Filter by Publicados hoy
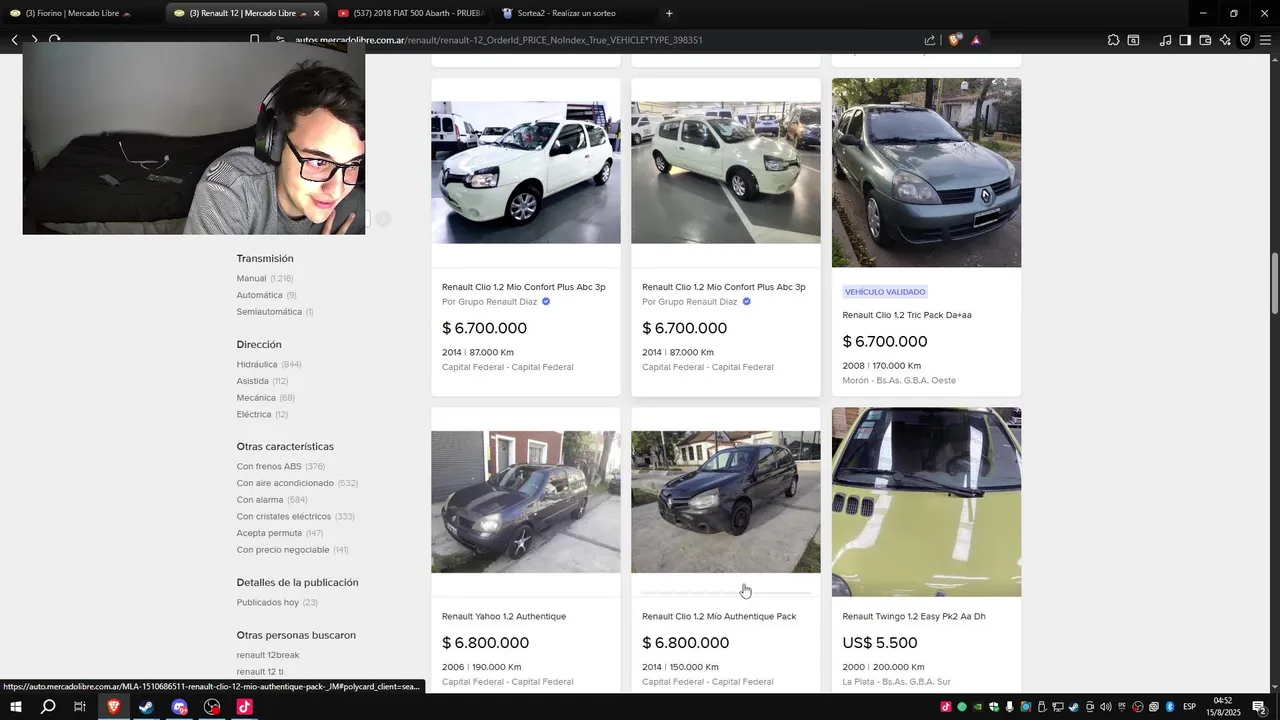 tap(268, 603)
